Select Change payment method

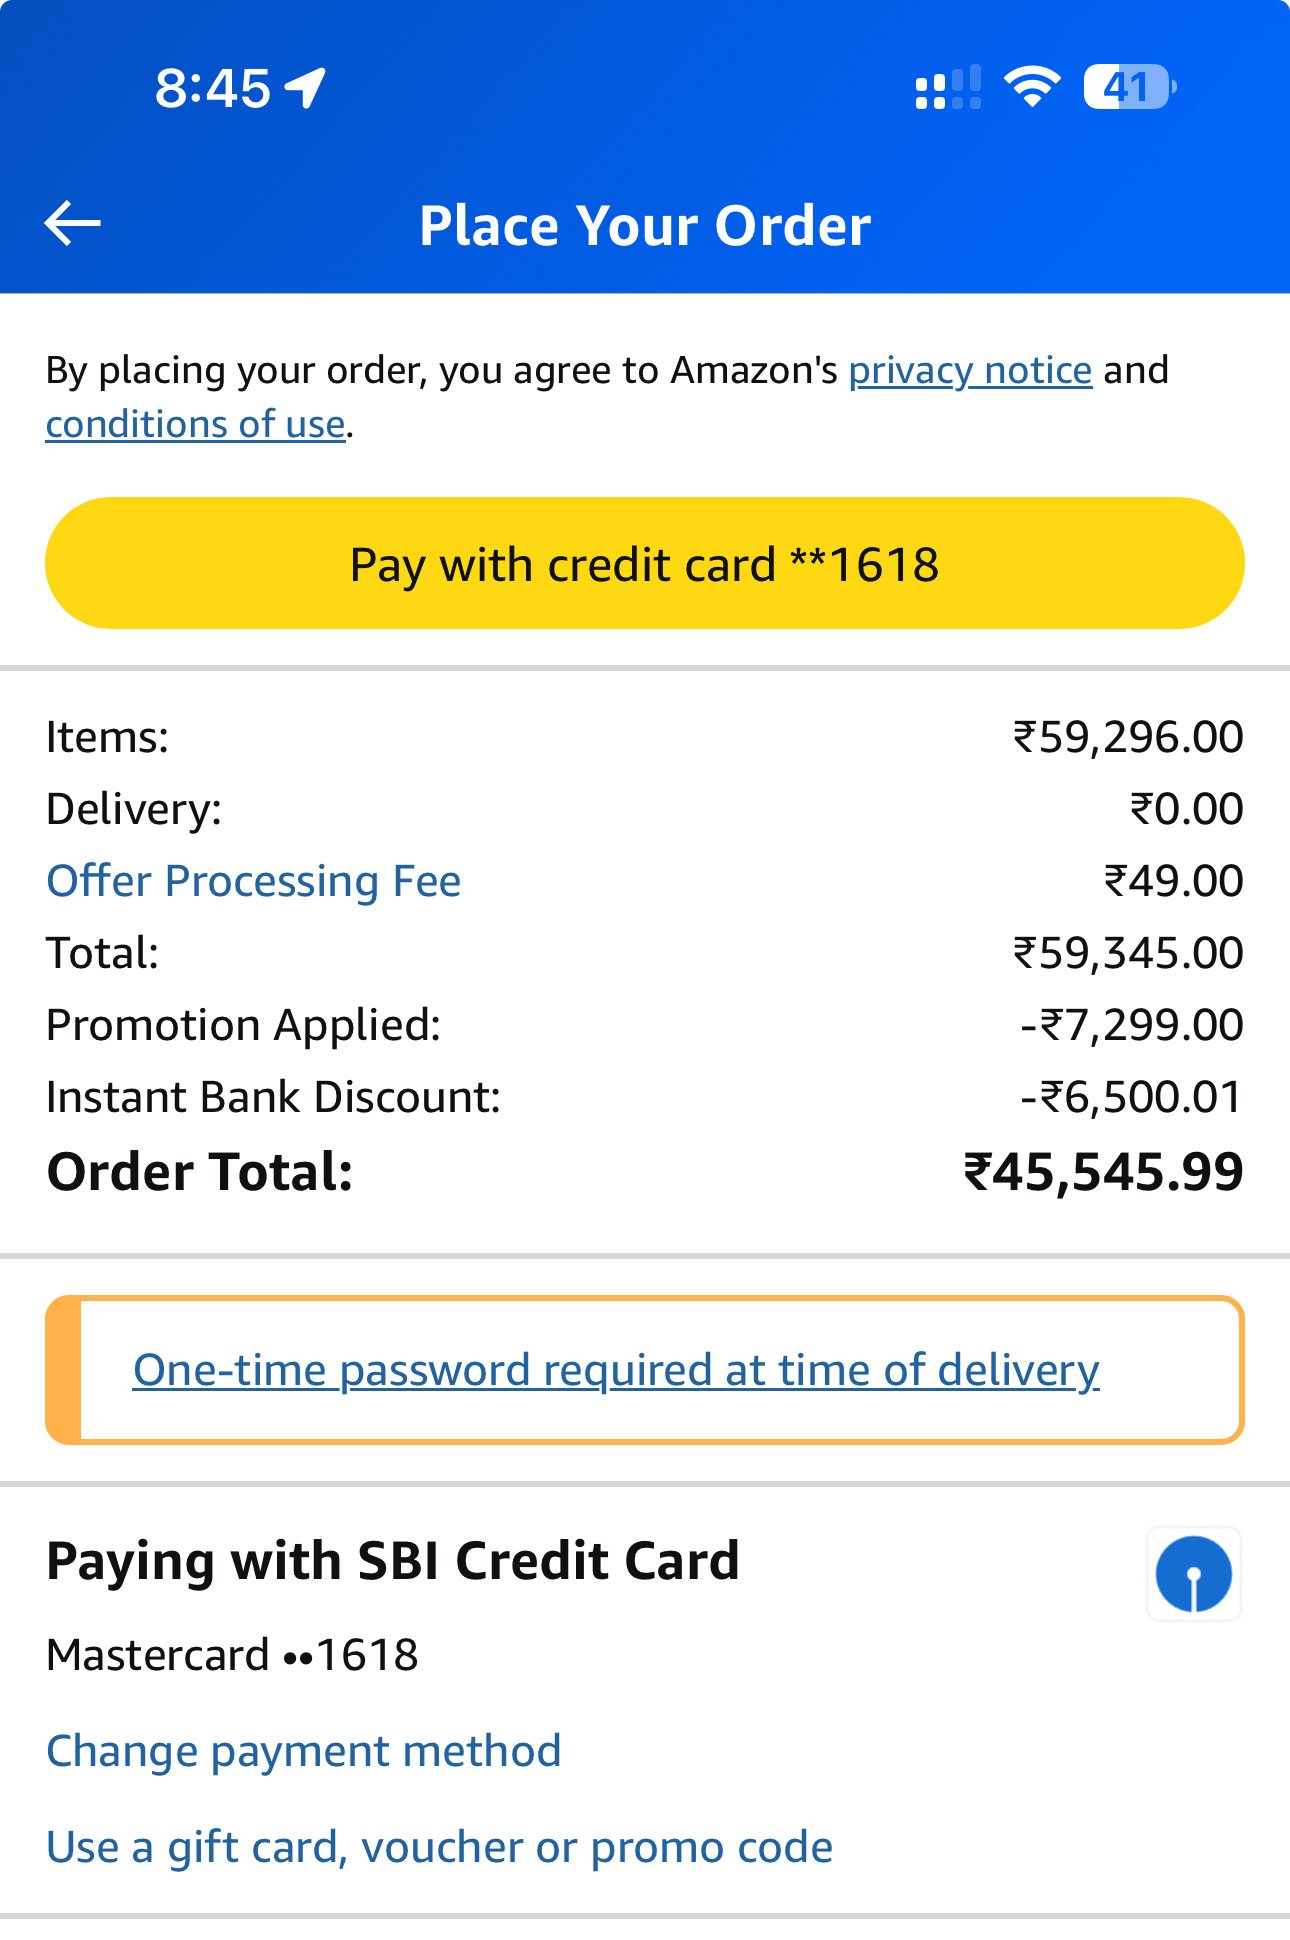point(304,1751)
